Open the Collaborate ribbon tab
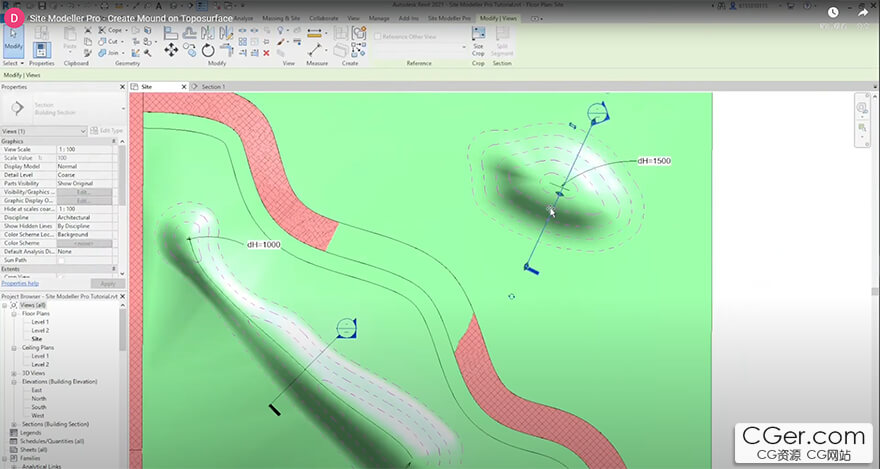The width and height of the screenshot is (880, 469). 324,19
